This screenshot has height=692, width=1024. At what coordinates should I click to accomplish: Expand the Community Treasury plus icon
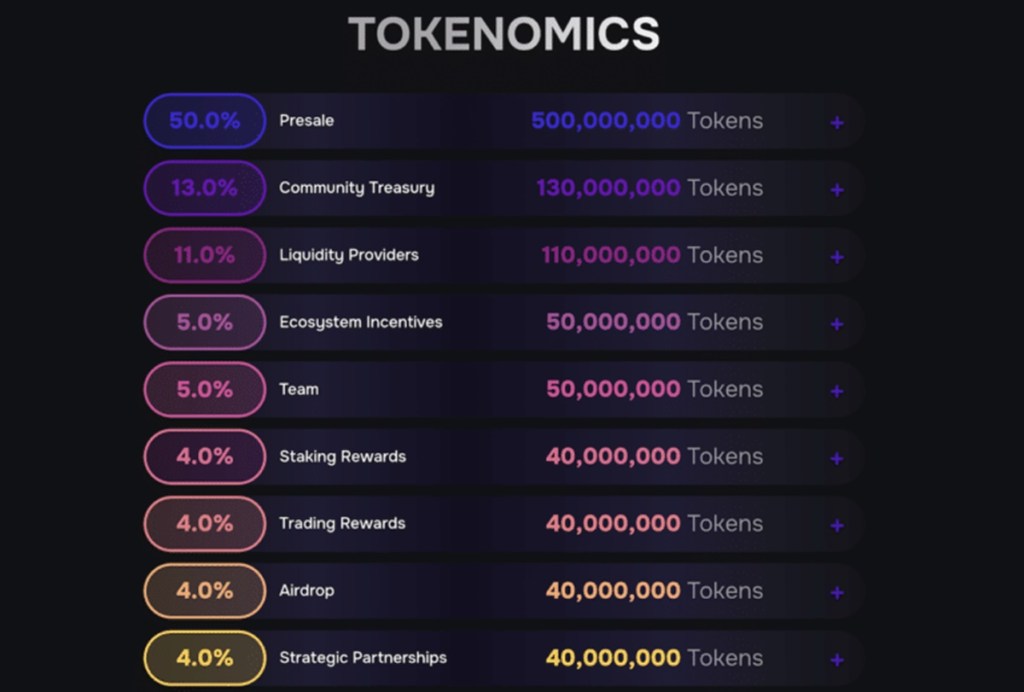coord(837,190)
